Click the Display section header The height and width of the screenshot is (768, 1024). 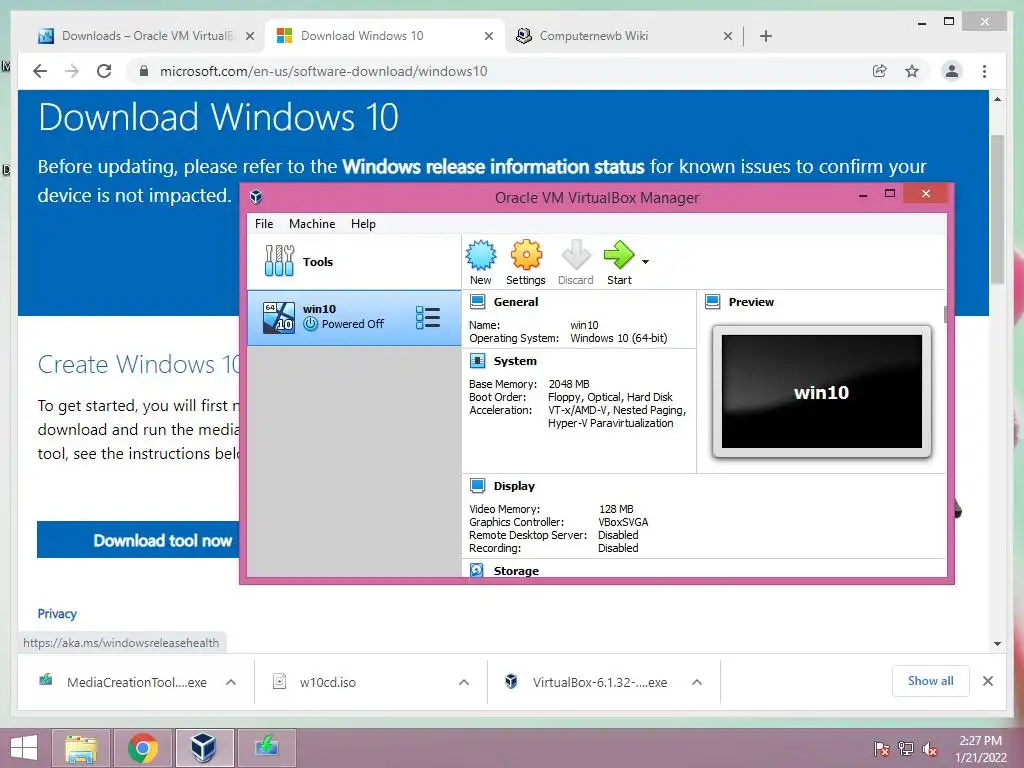point(514,486)
